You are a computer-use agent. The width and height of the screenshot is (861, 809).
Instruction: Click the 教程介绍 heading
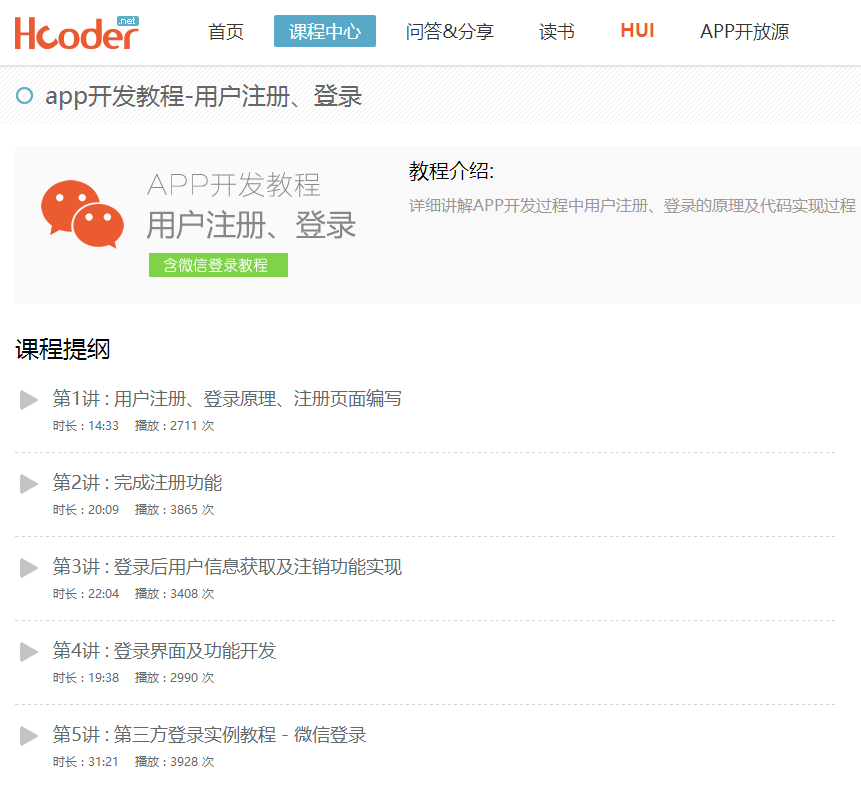point(451,171)
